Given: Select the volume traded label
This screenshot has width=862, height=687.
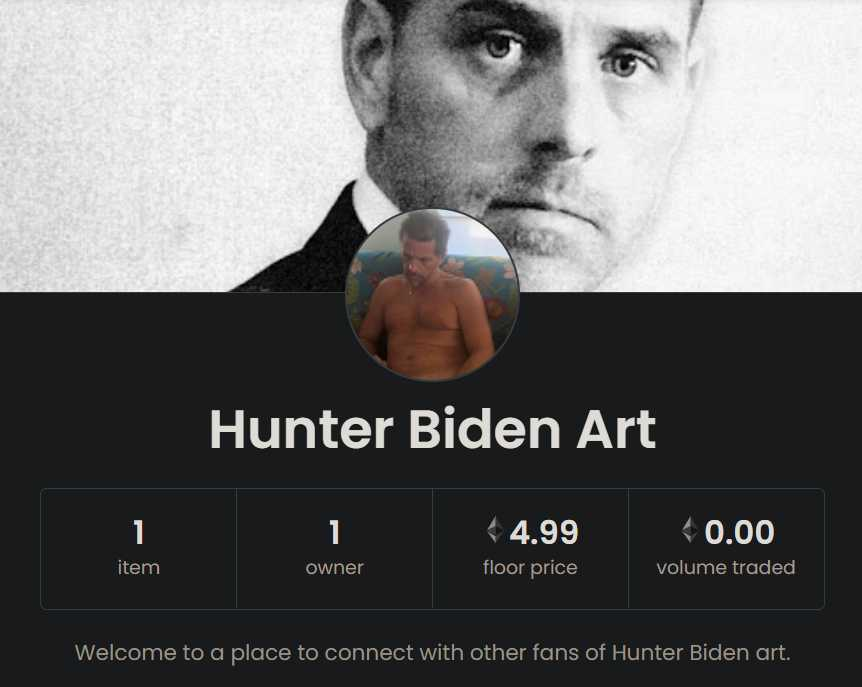Looking at the screenshot, I should point(726,567).
